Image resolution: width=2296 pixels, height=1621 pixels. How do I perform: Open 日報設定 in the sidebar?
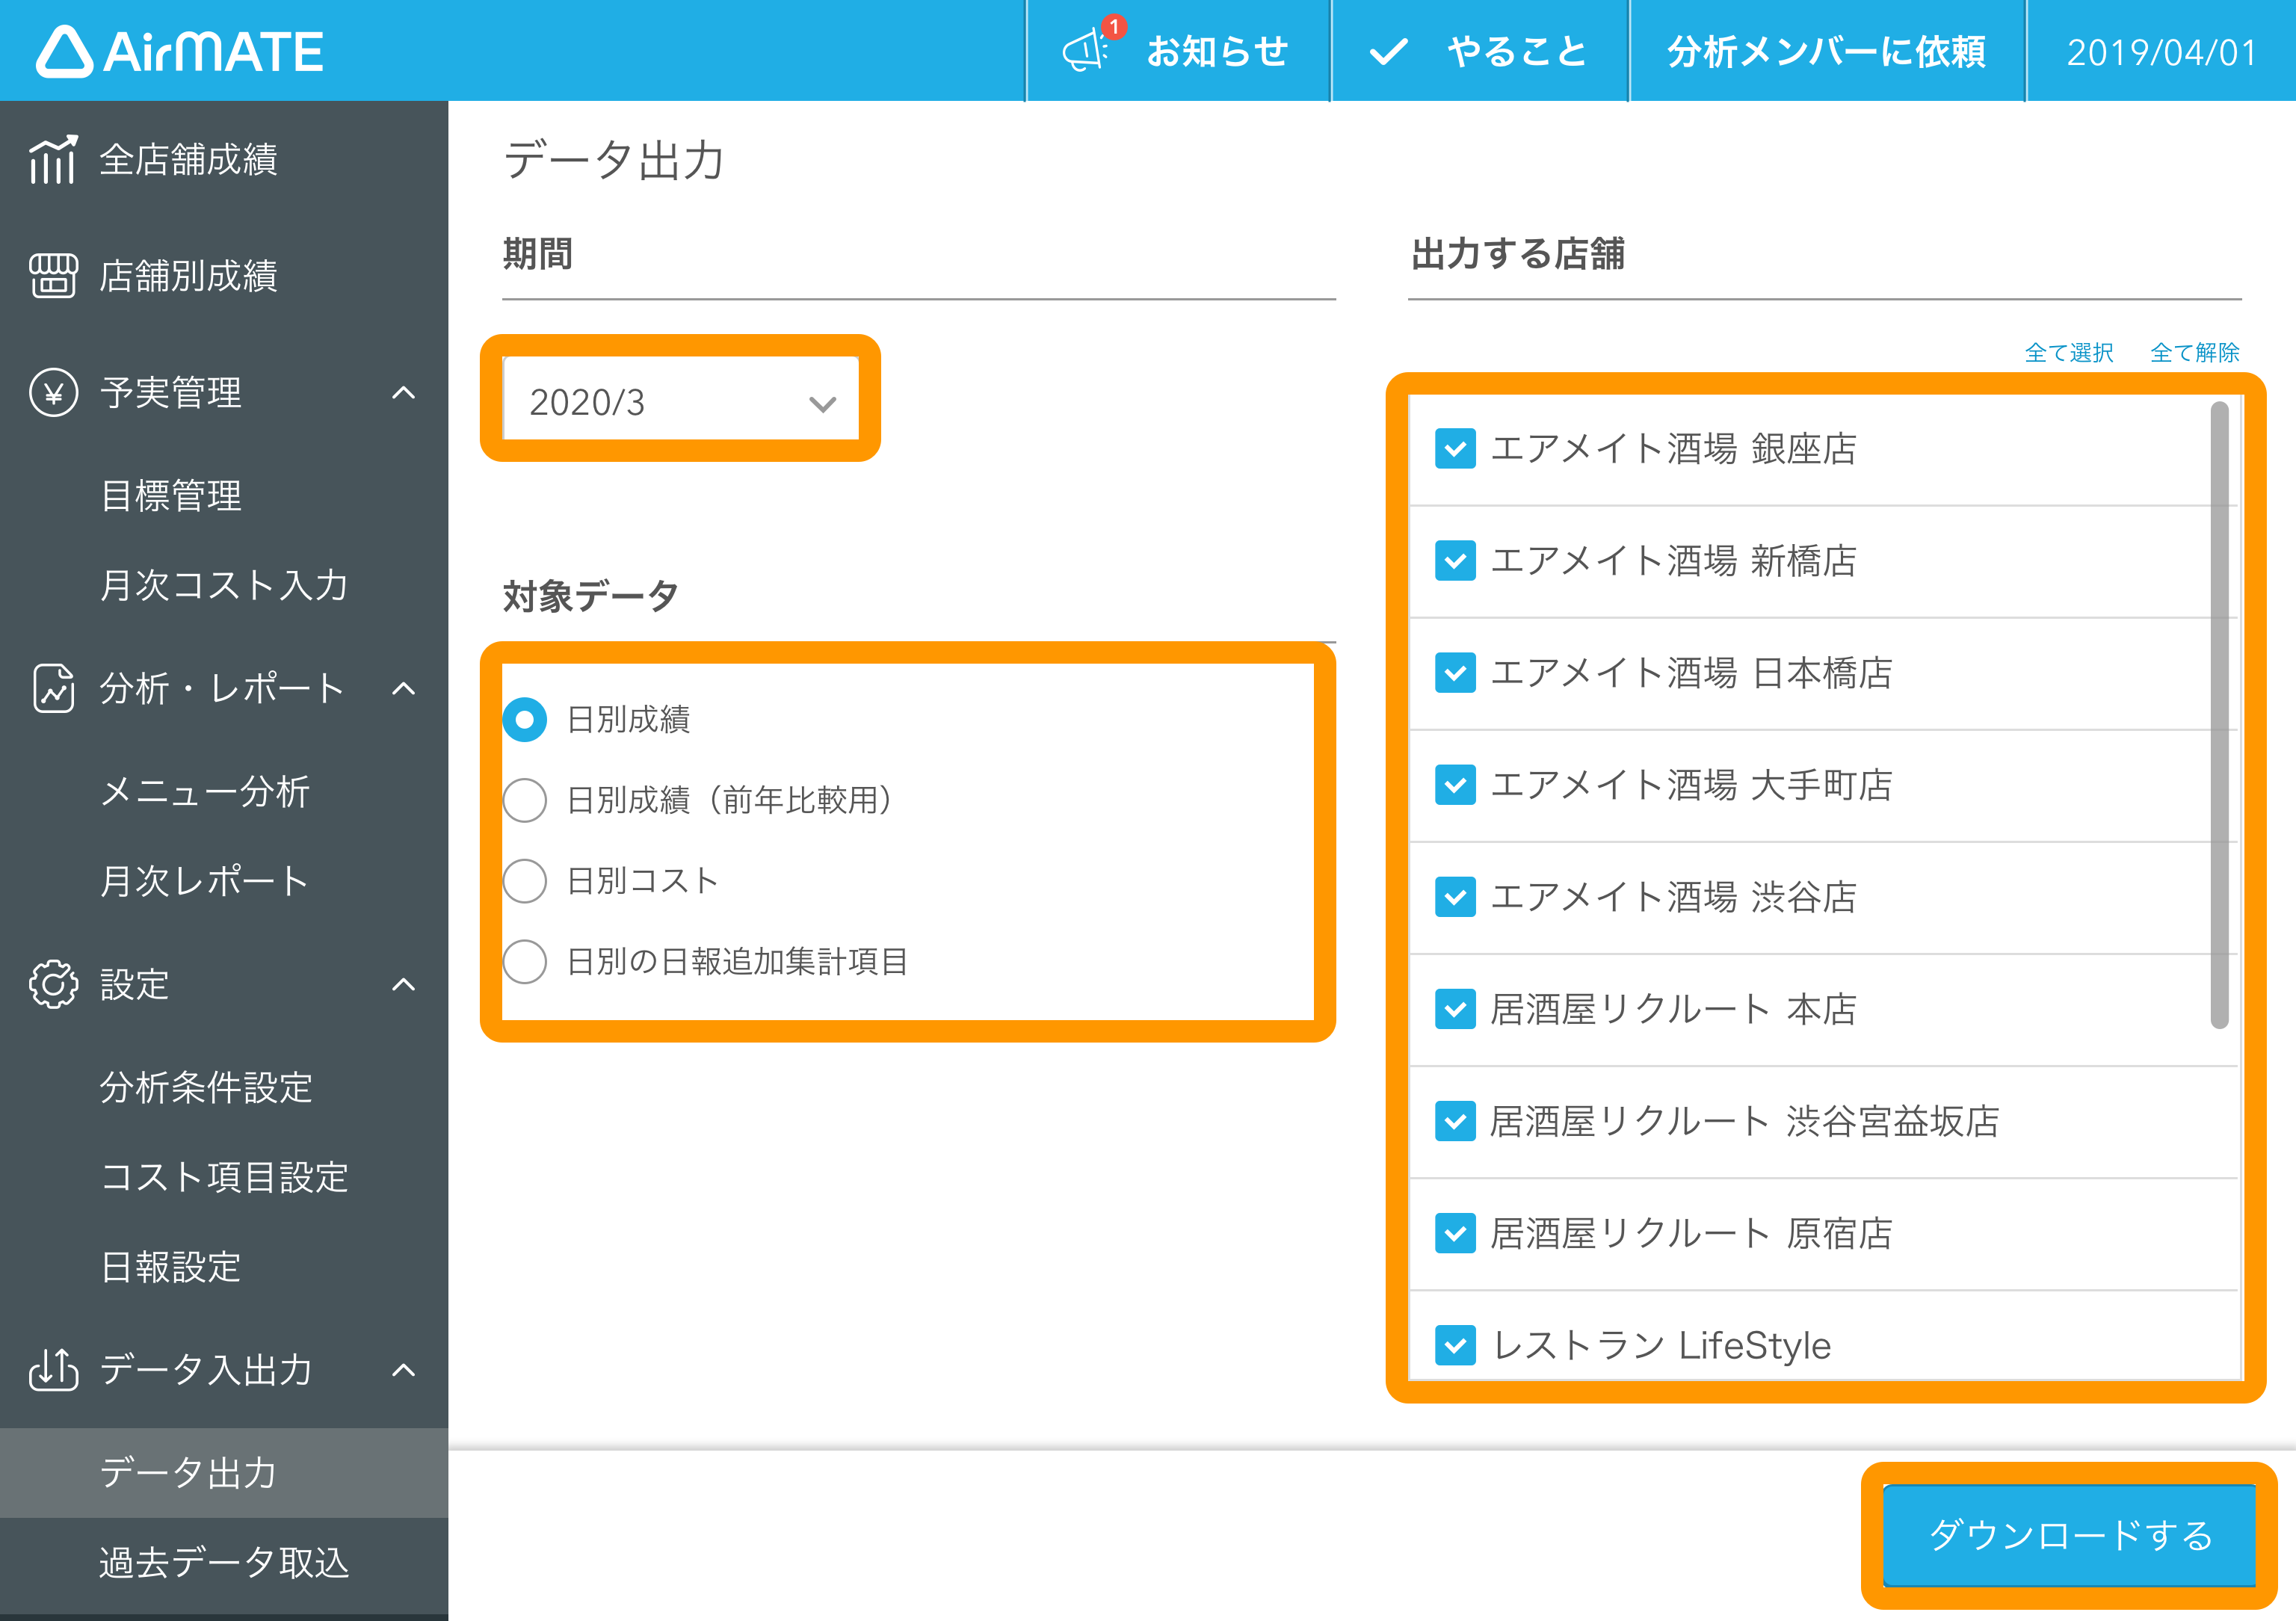point(171,1267)
